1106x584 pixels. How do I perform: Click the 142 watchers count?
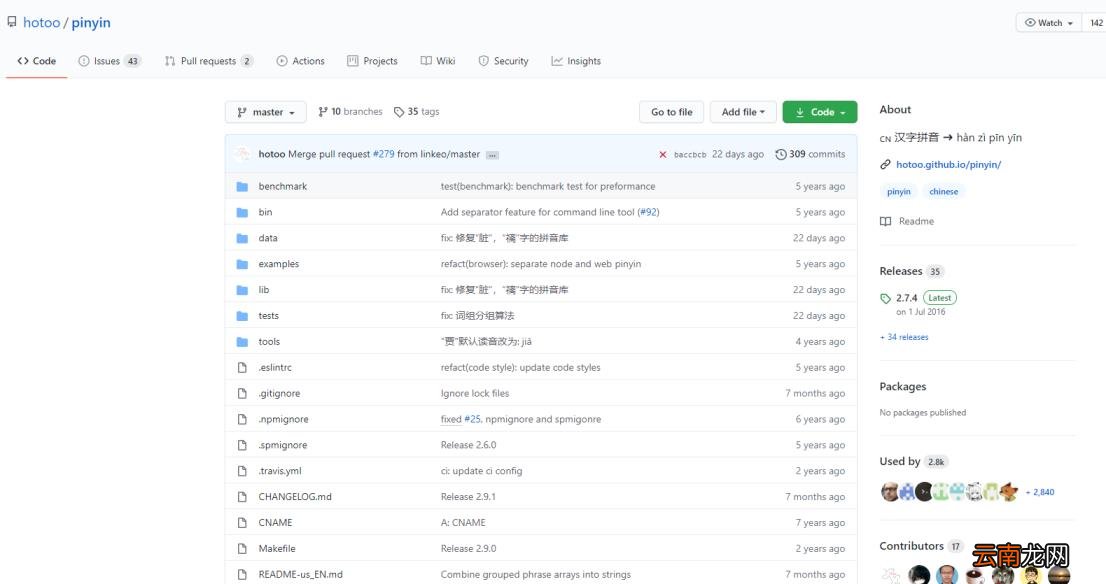pyautogui.click(x=1095, y=23)
